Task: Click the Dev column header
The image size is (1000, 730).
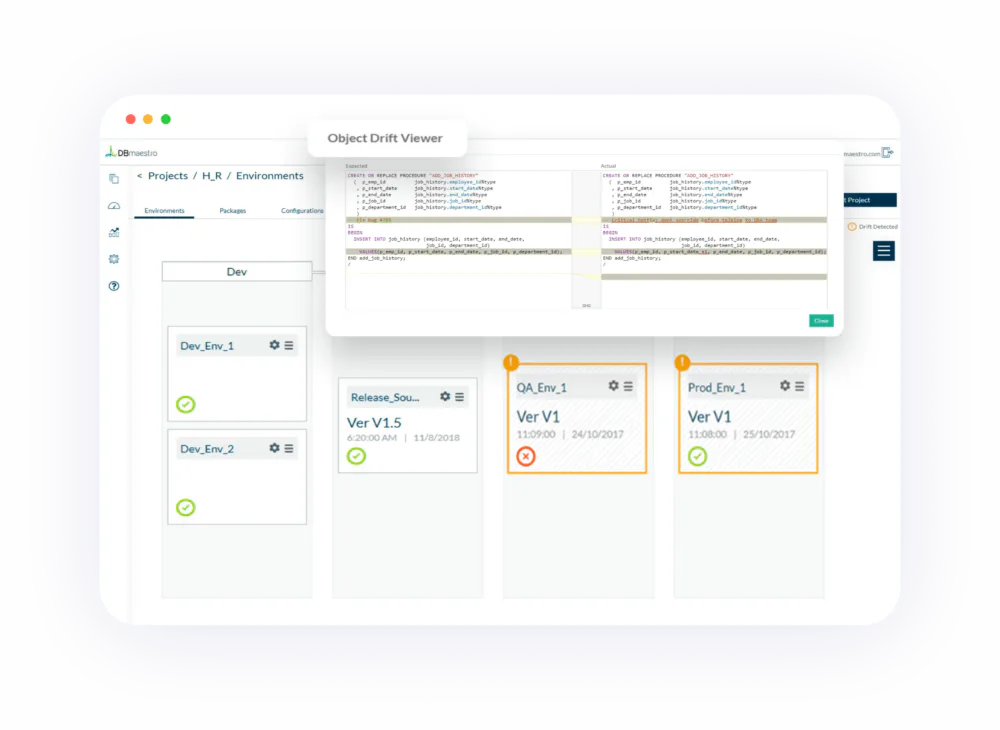Action: [237, 272]
